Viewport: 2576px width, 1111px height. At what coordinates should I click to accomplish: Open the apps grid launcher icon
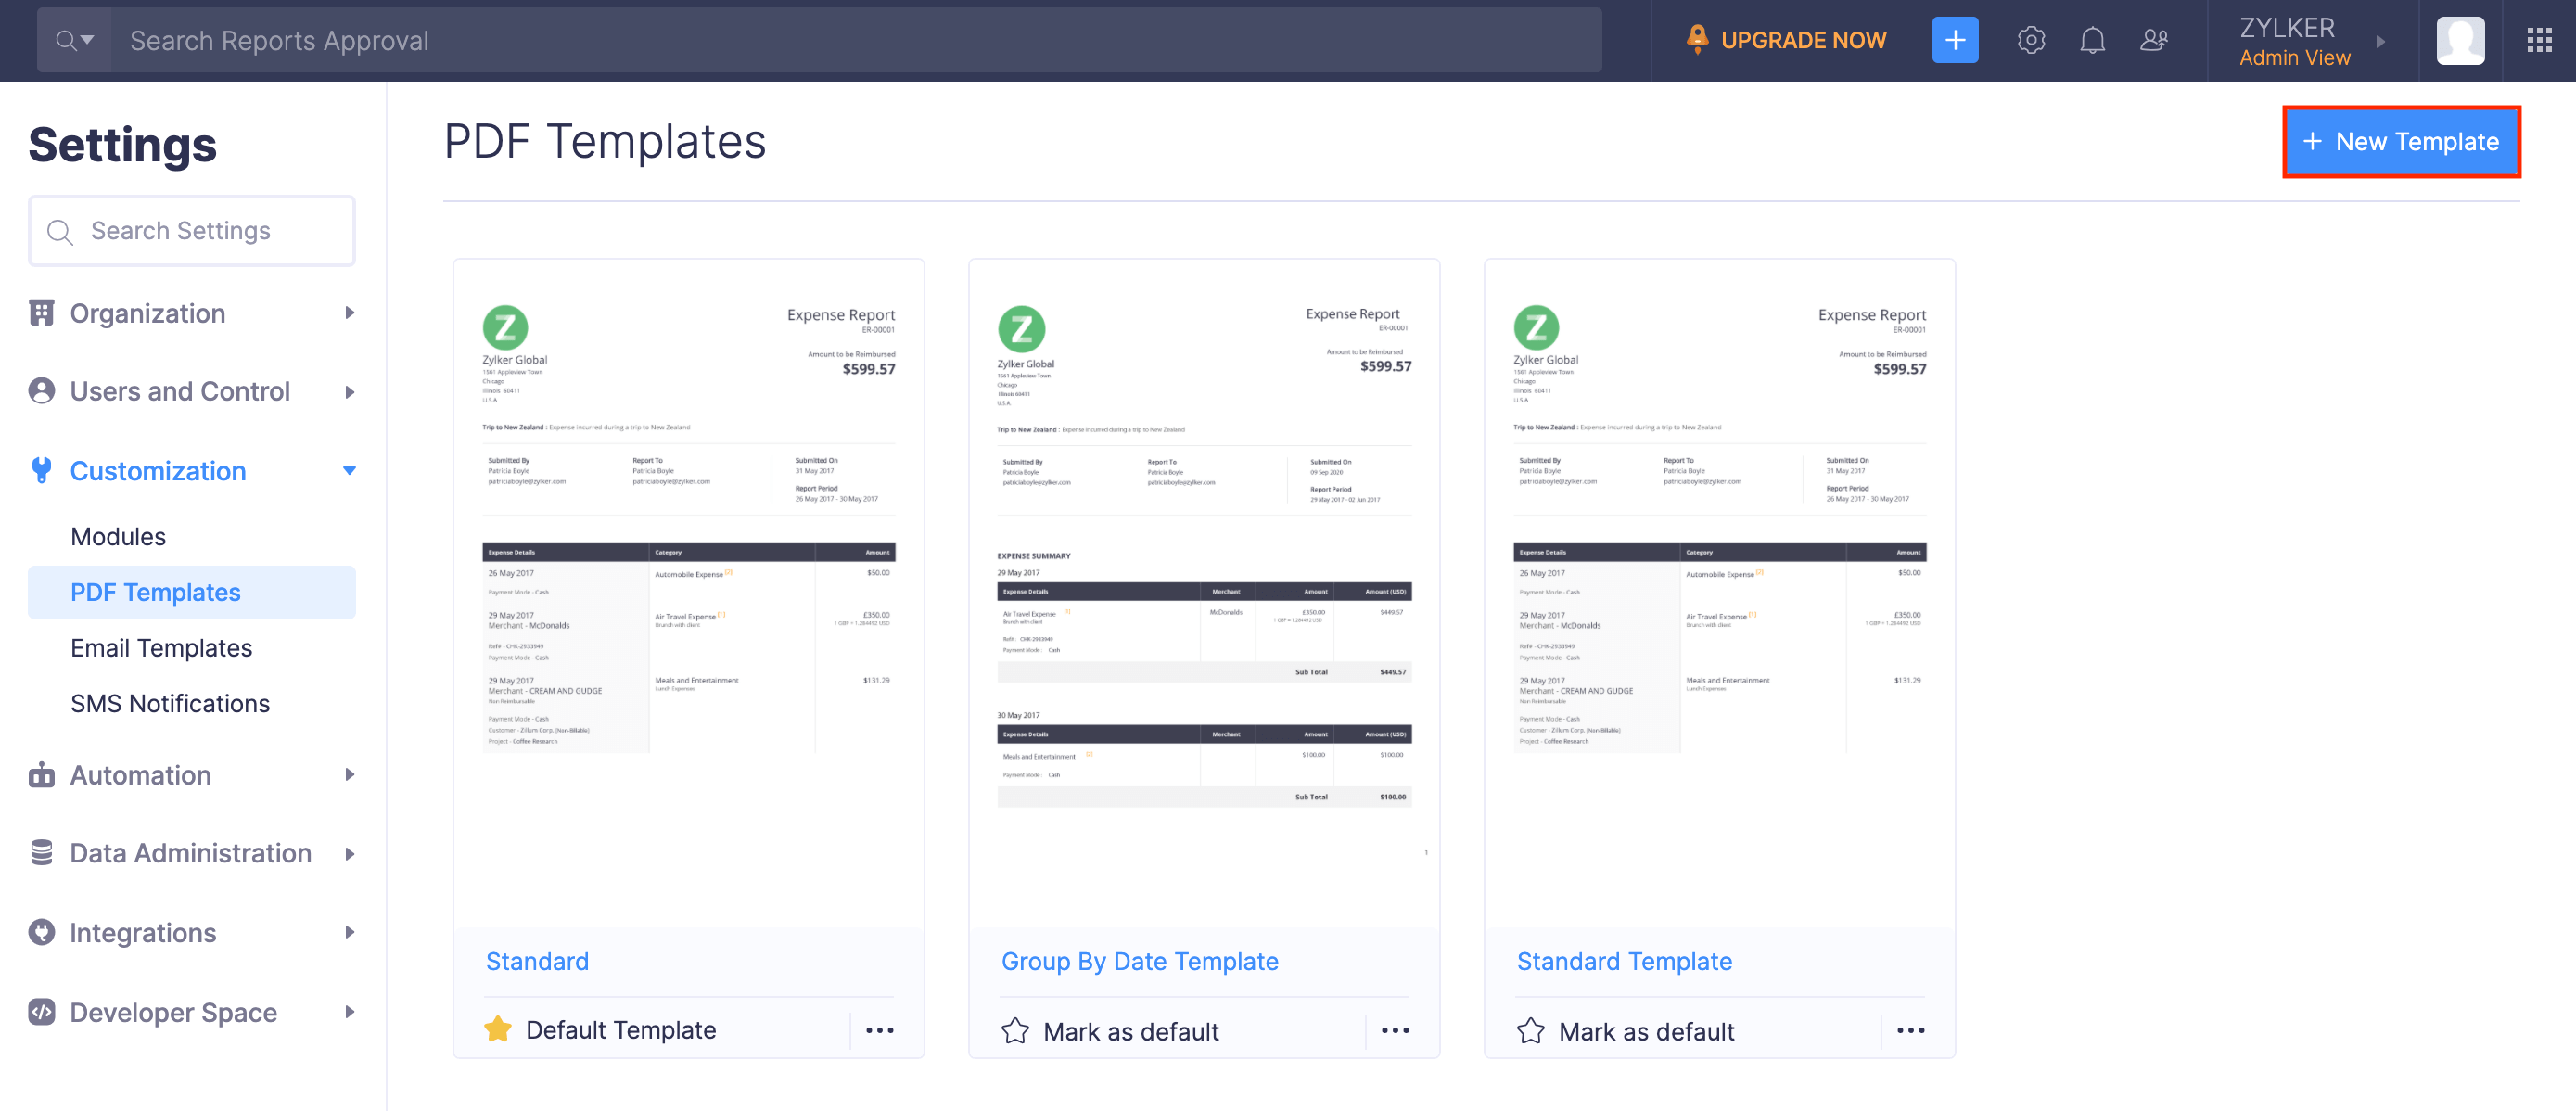(x=2539, y=40)
